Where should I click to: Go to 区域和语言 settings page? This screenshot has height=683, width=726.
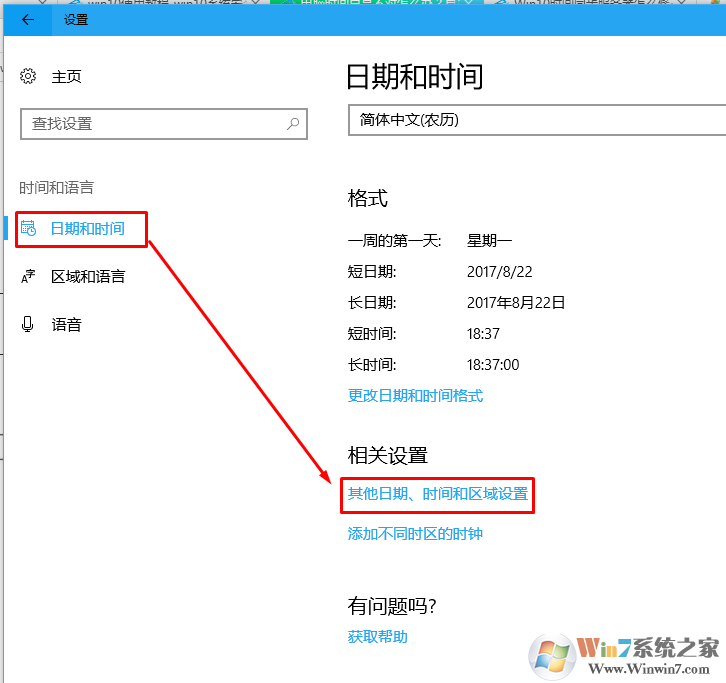(88, 277)
